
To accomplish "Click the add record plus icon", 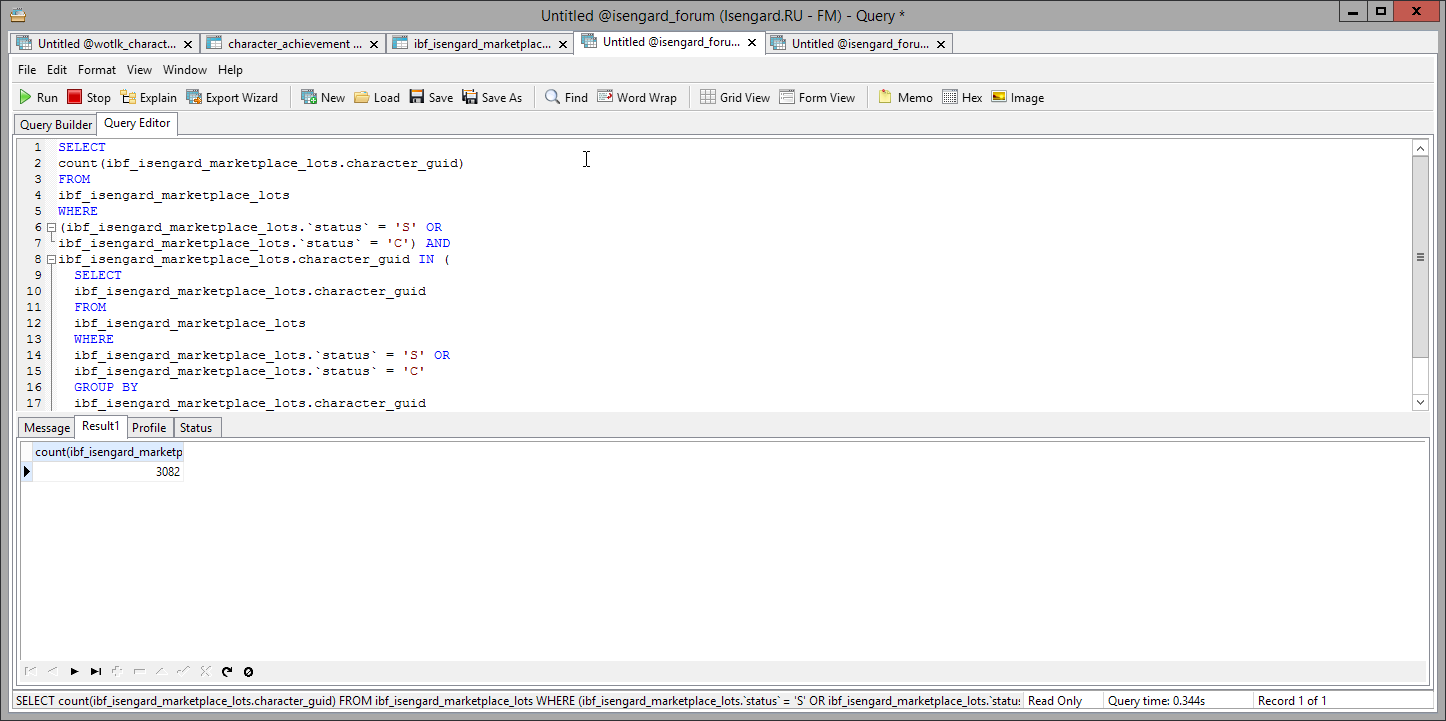I will [x=118, y=671].
